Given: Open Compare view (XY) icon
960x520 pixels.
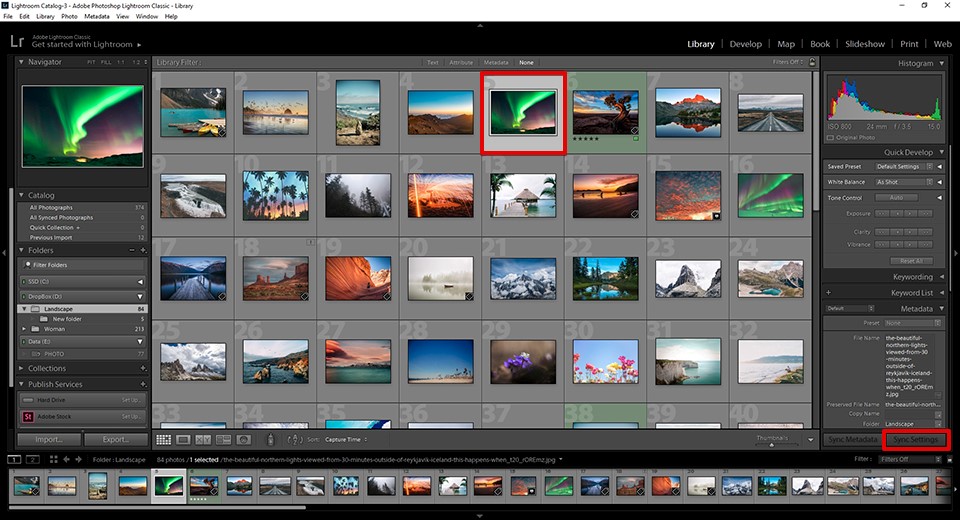Looking at the screenshot, I should [x=203, y=440].
